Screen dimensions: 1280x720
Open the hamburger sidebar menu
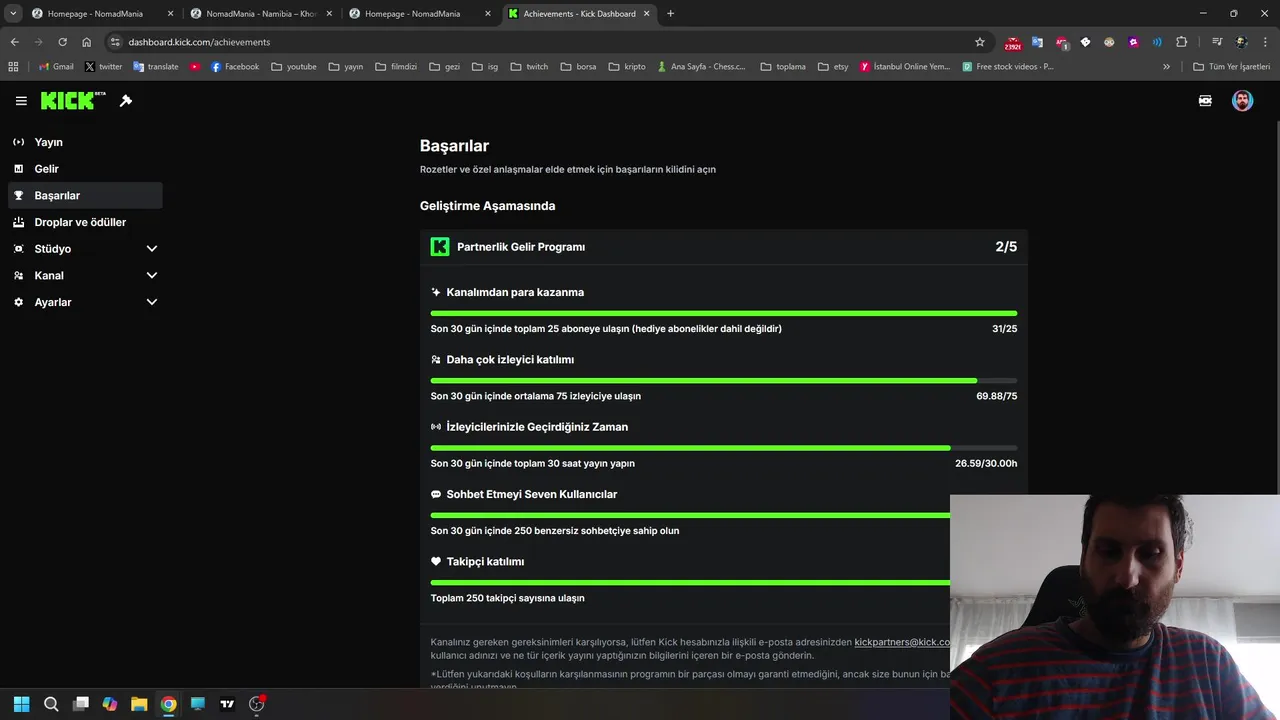[21, 101]
